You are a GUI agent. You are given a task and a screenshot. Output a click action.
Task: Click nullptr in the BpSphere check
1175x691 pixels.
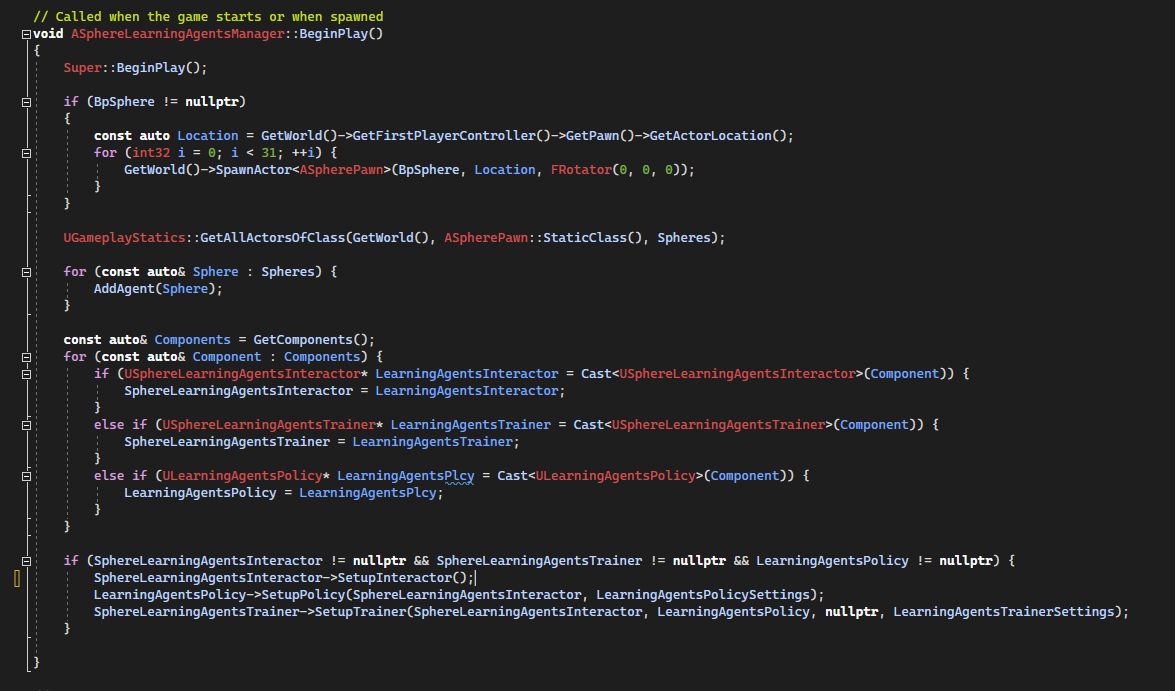coord(211,101)
